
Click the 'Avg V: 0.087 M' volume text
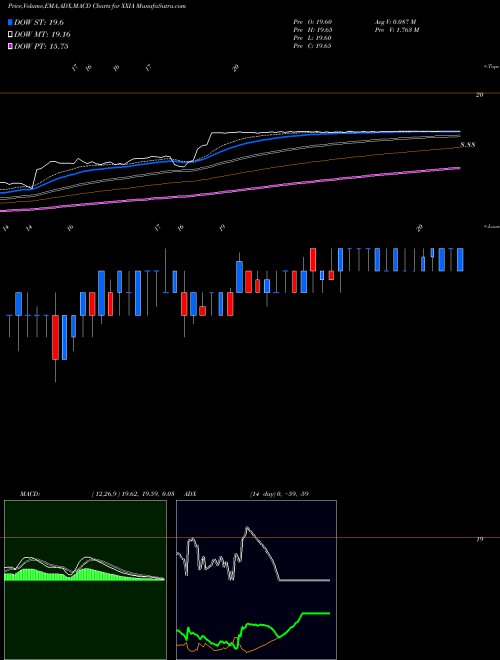(x=394, y=22)
